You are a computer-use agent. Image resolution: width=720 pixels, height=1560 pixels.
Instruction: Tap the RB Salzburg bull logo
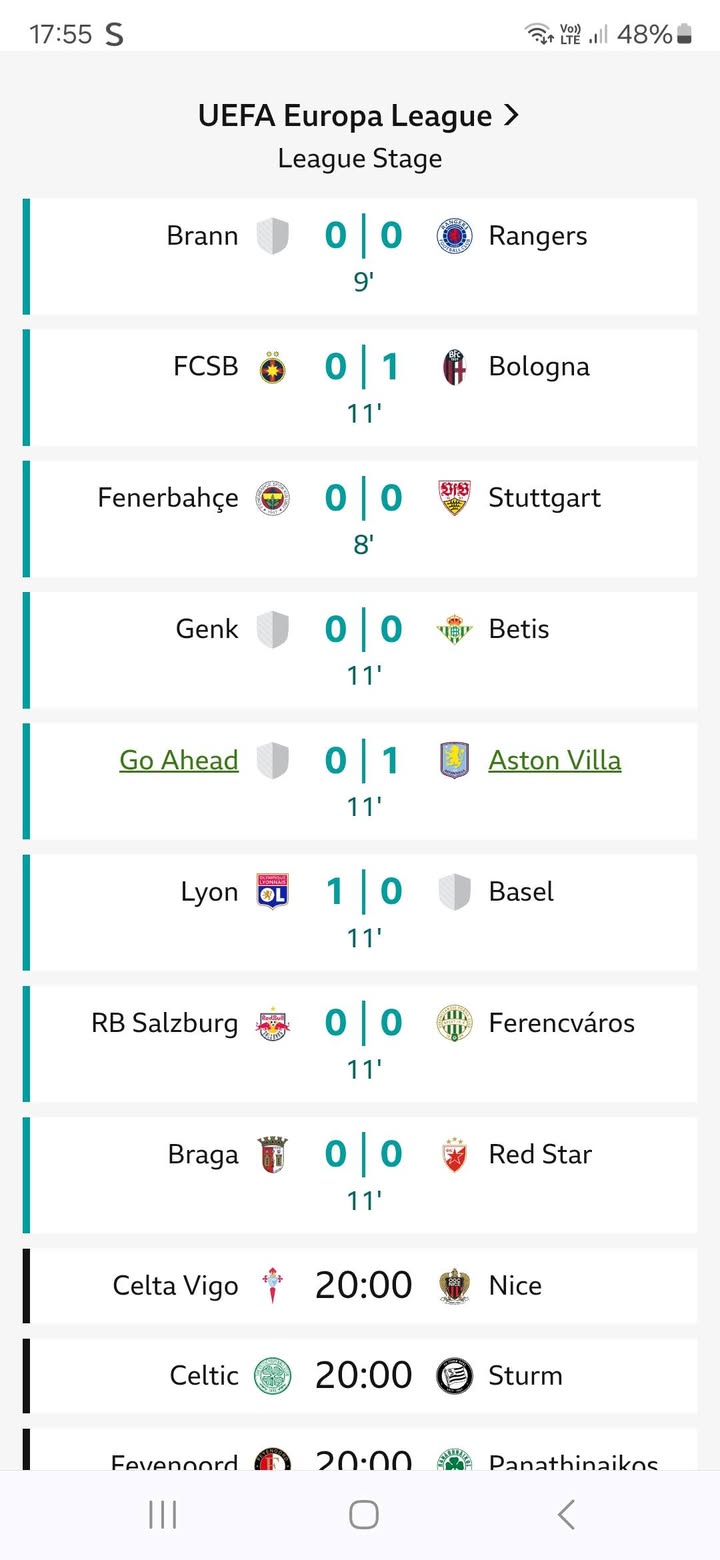coord(273,1023)
